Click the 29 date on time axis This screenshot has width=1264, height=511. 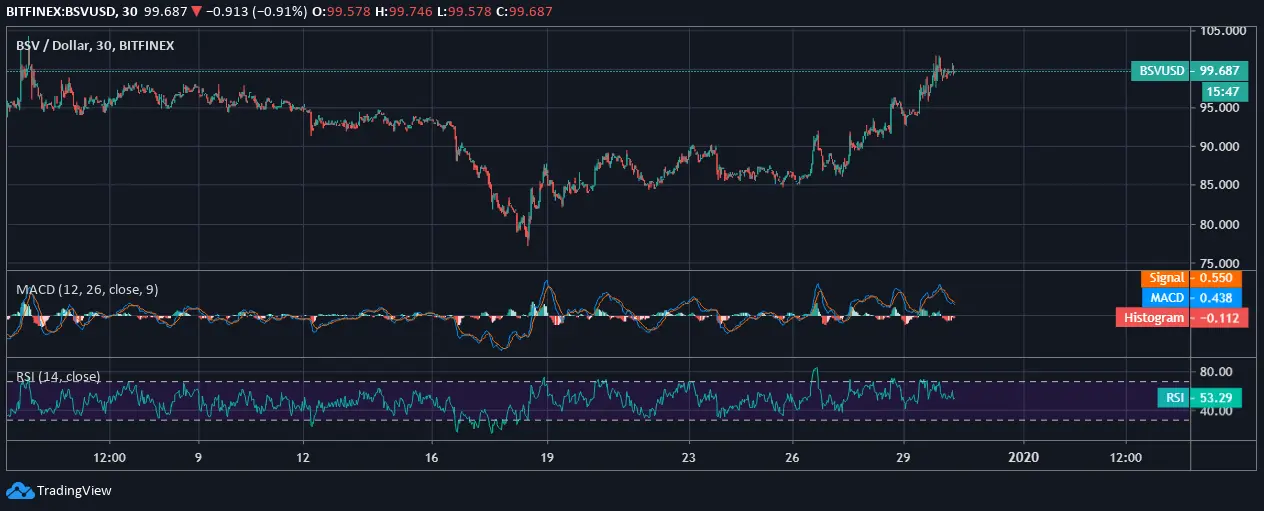pyautogui.click(x=903, y=456)
